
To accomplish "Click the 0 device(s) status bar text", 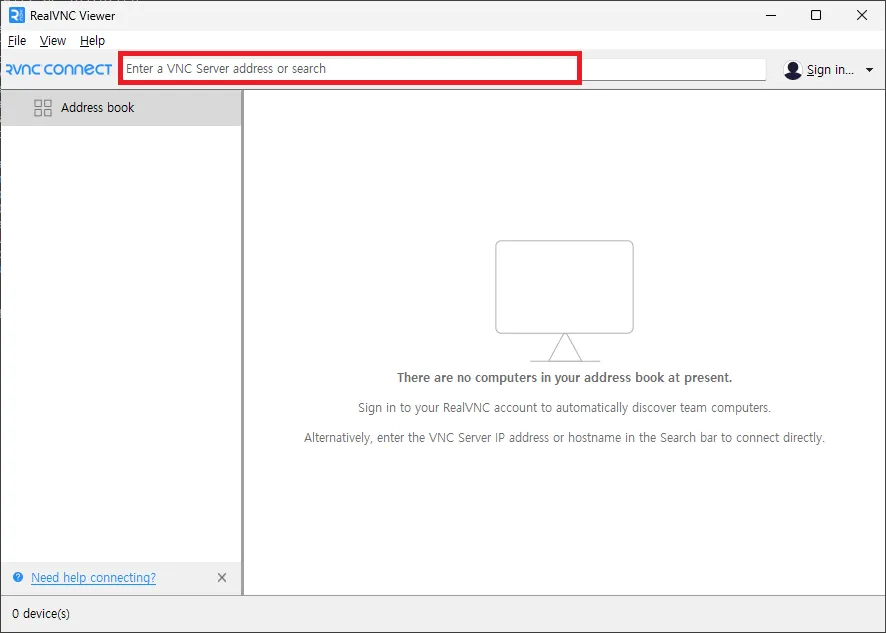I will tap(40, 614).
